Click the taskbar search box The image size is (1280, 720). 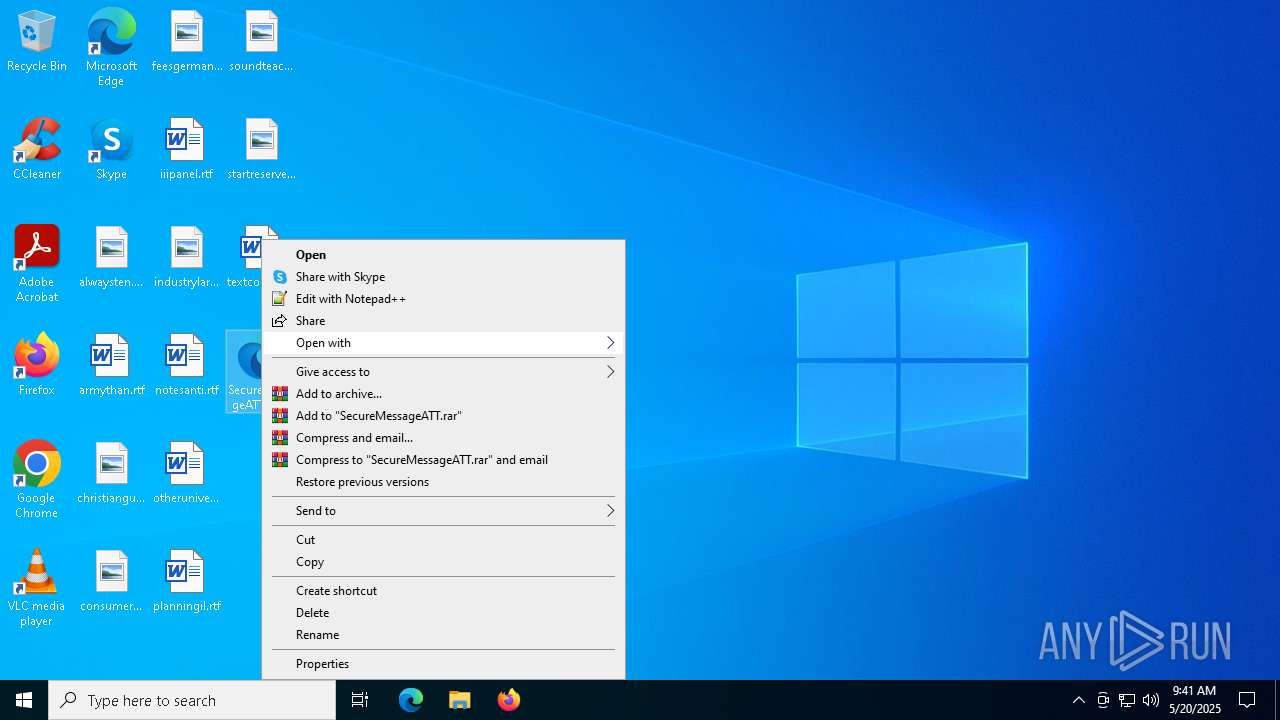[x=192, y=700]
